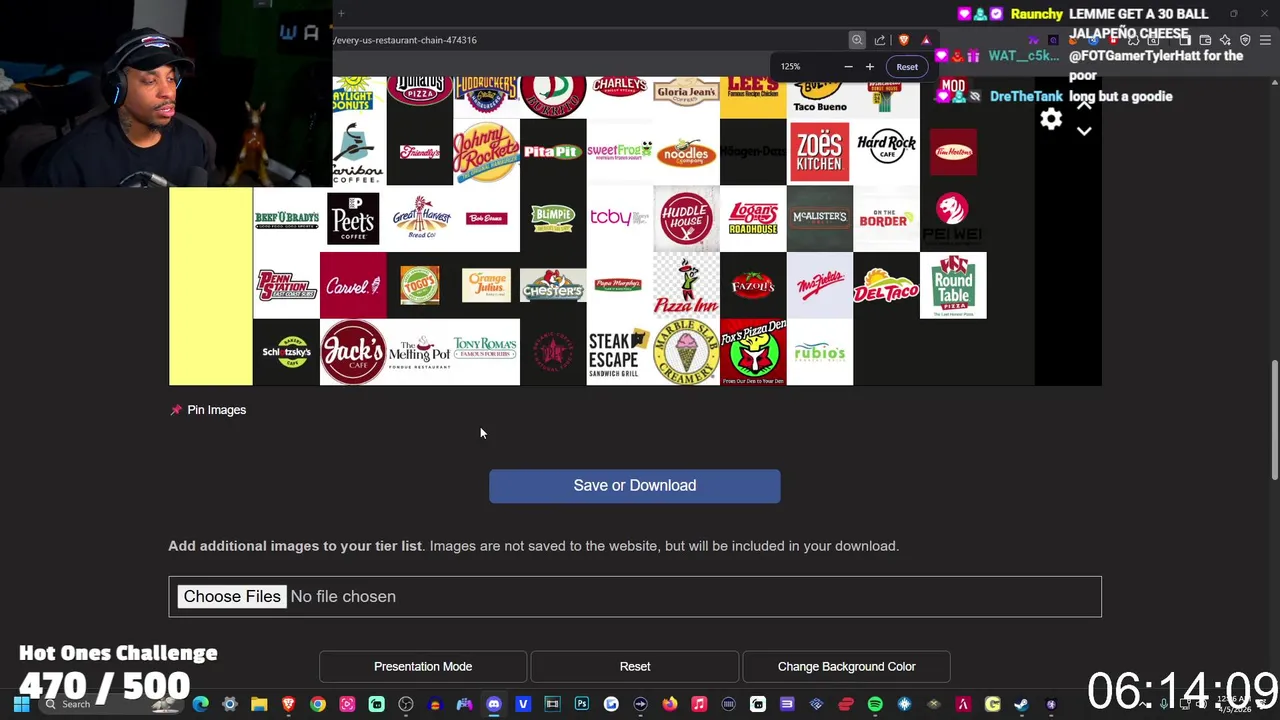
Task: Click the page vertical scrollbar thumb
Action: click(1274, 420)
